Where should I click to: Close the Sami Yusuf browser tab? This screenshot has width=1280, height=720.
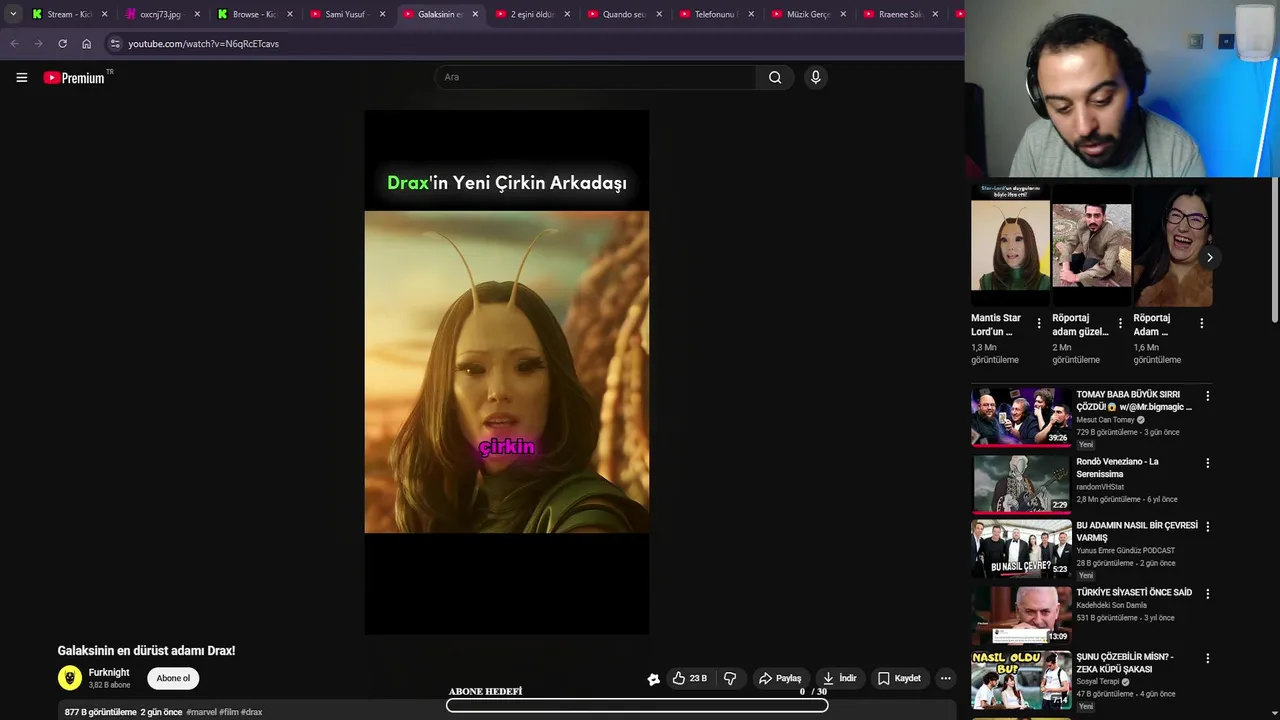tap(382, 14)
